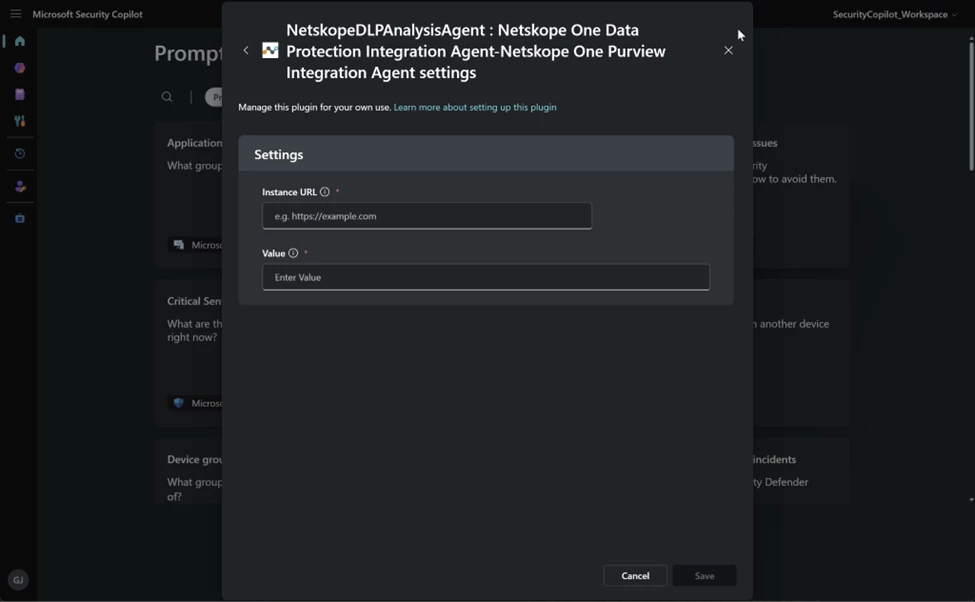Show Instance URL info tooltip icon

click(325, 192)
